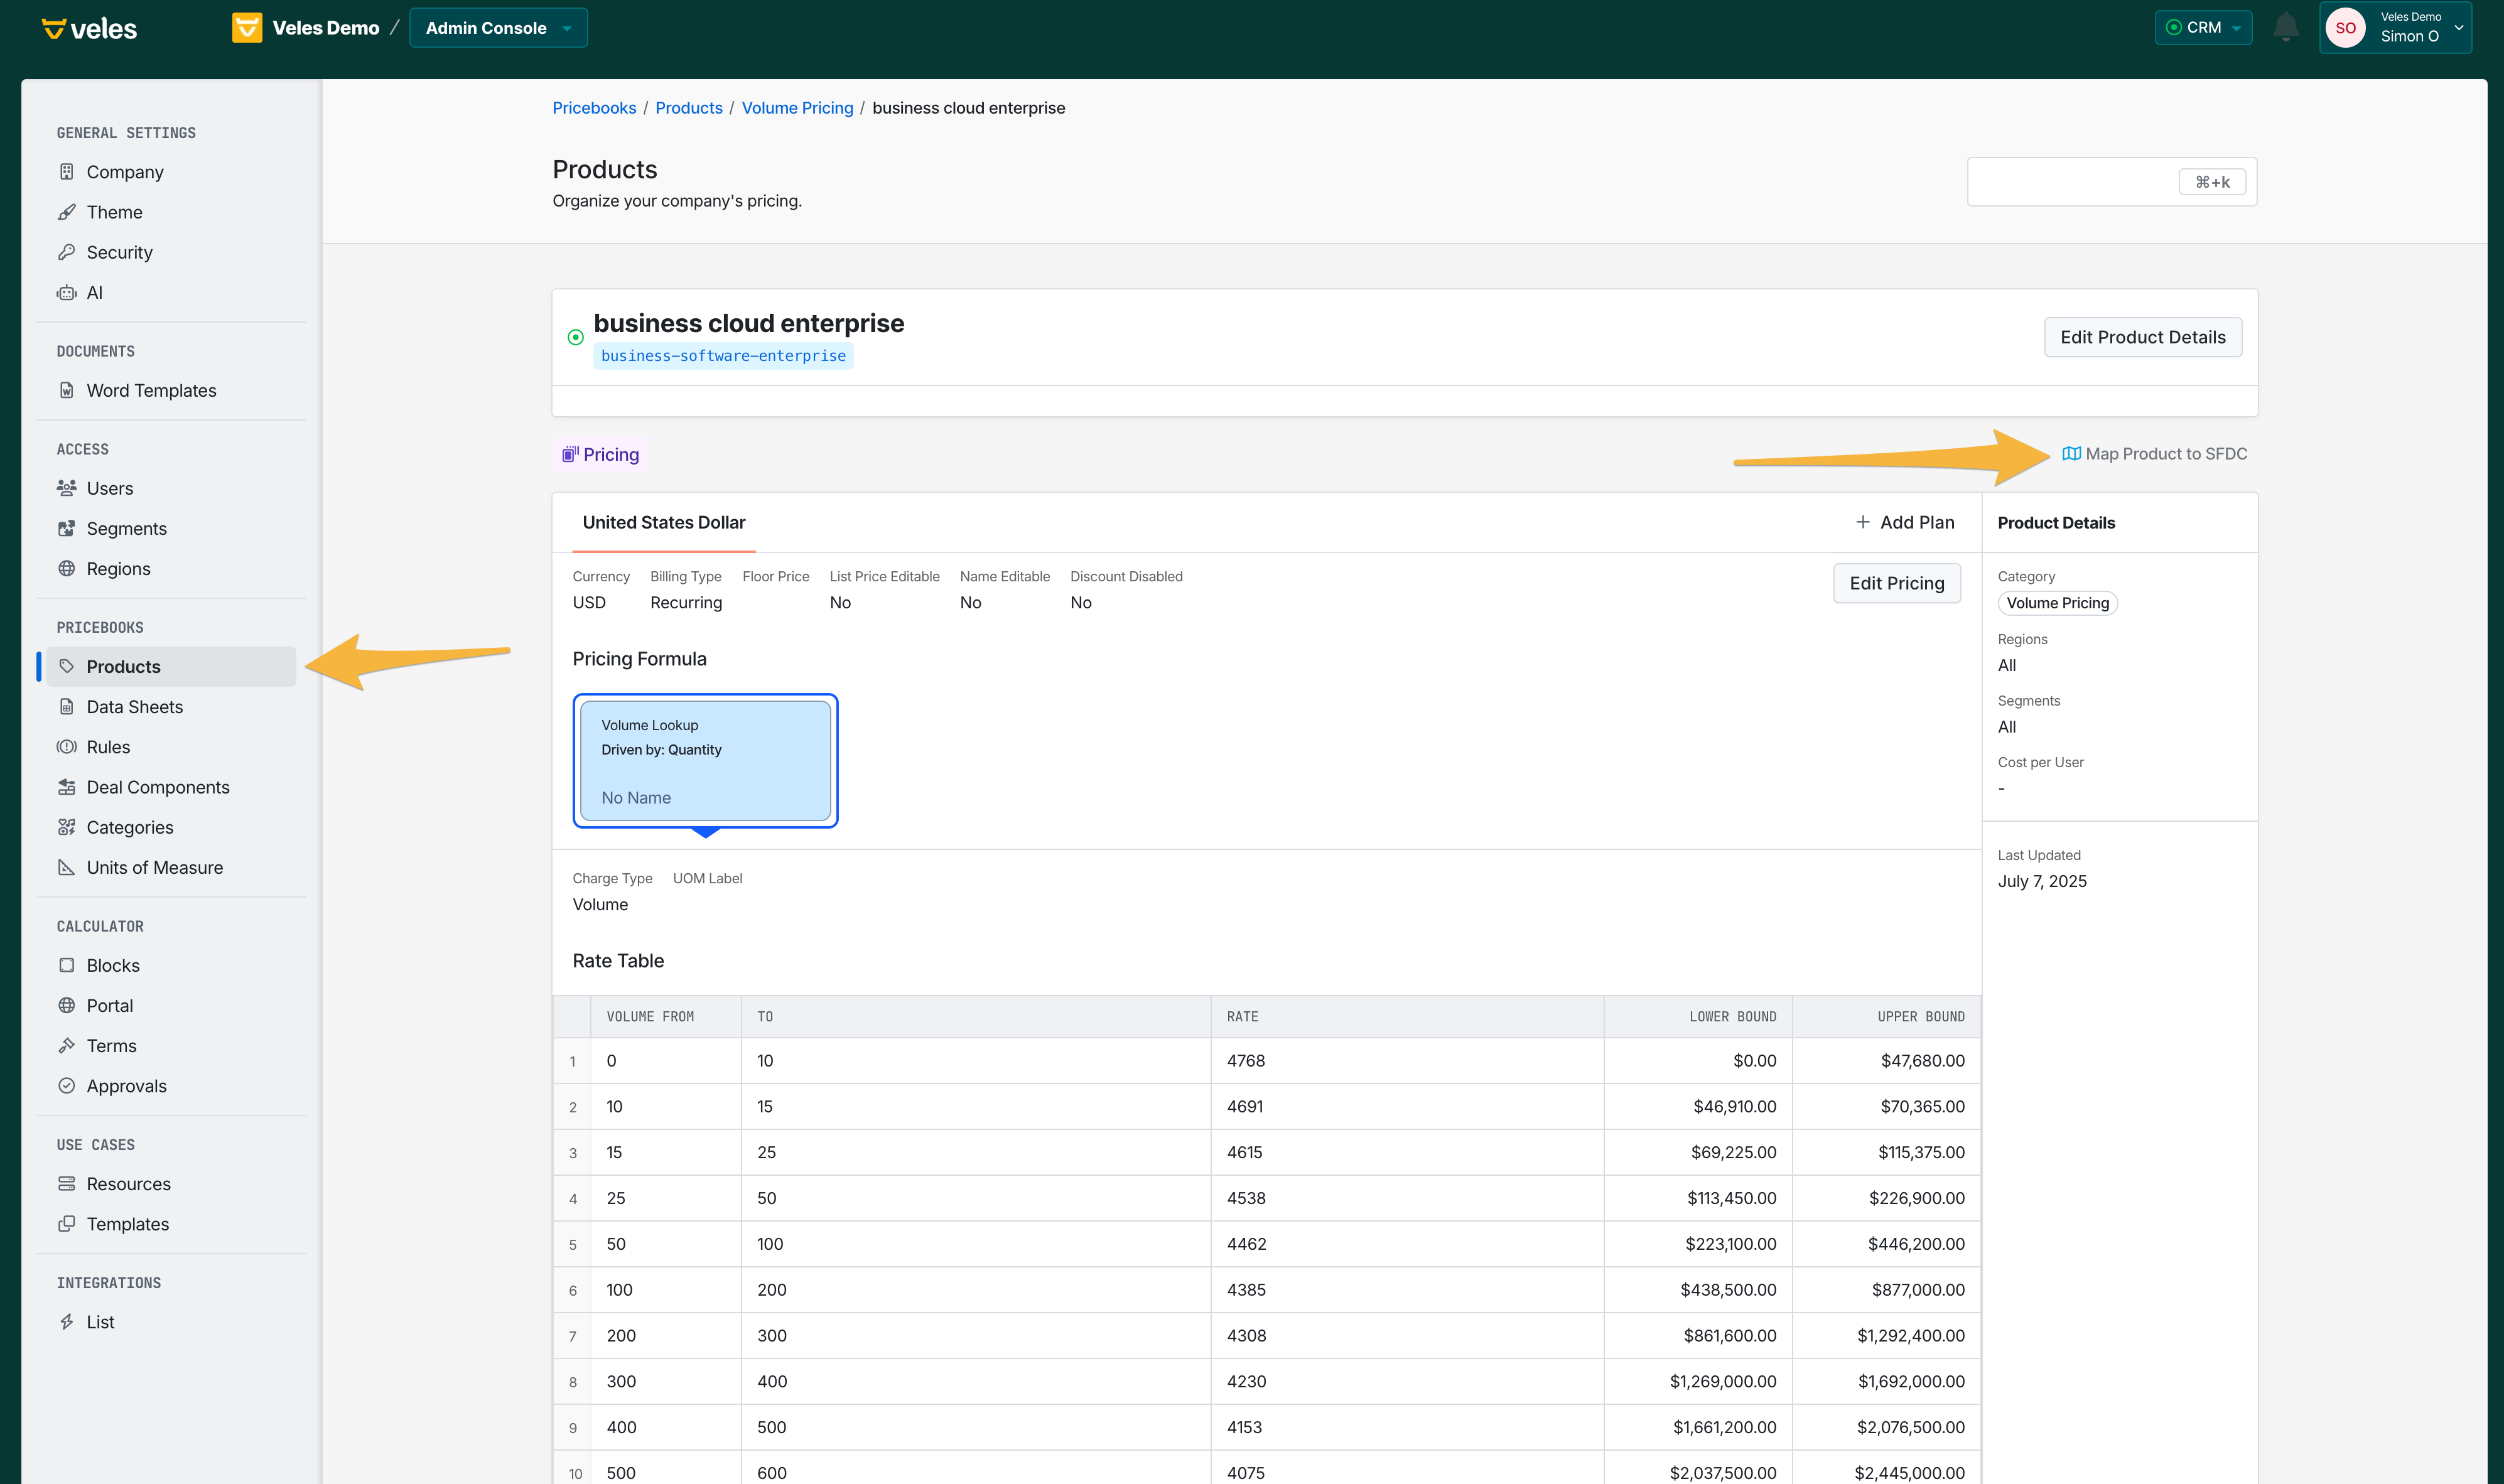Screen dimensions: 2504x1484
Task: Follow the Volume Pricing breadcrumb link
Action: point(797,108)
